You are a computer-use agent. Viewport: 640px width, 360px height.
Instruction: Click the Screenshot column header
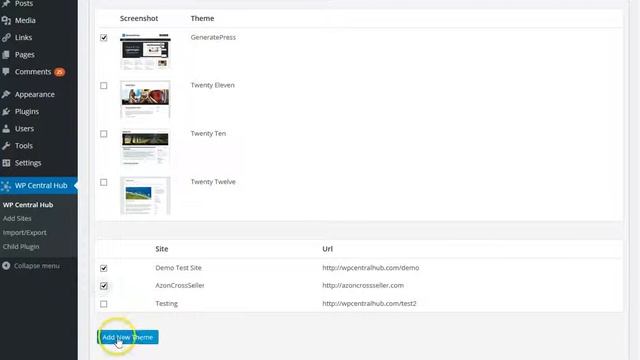coord(139,18)
